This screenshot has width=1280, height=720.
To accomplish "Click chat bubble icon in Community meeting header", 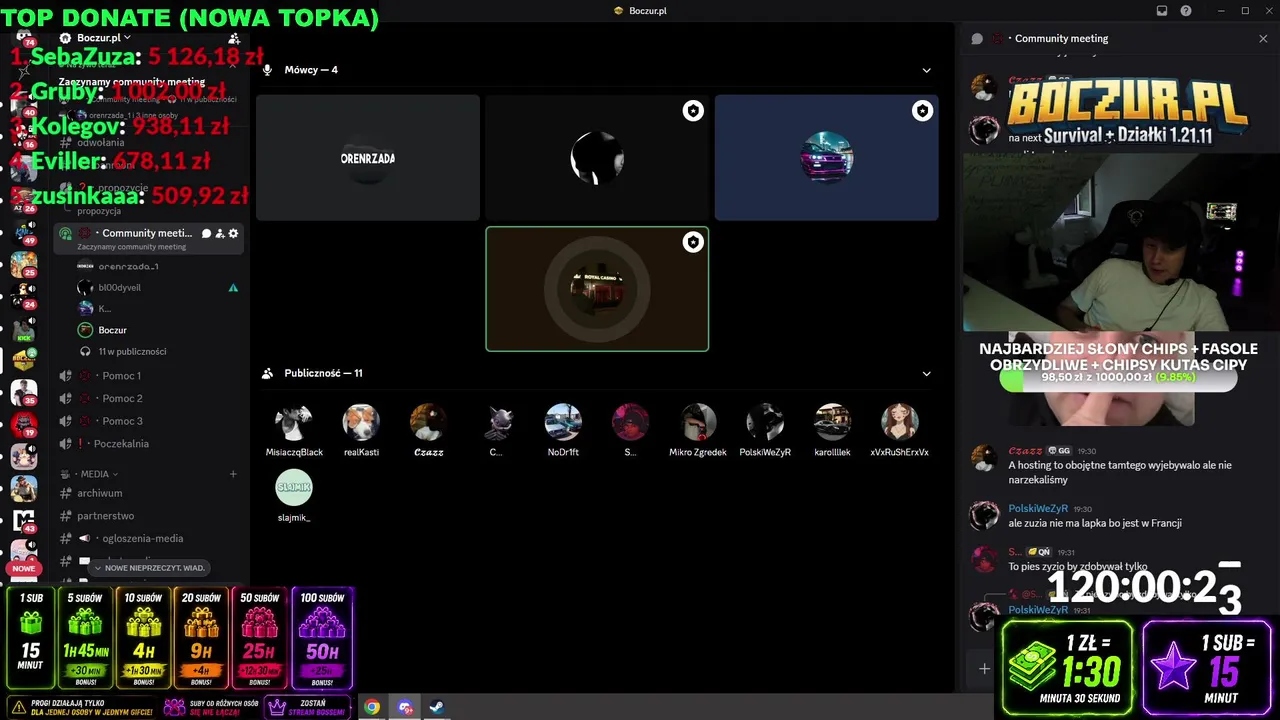I will (x=977, y=38).
